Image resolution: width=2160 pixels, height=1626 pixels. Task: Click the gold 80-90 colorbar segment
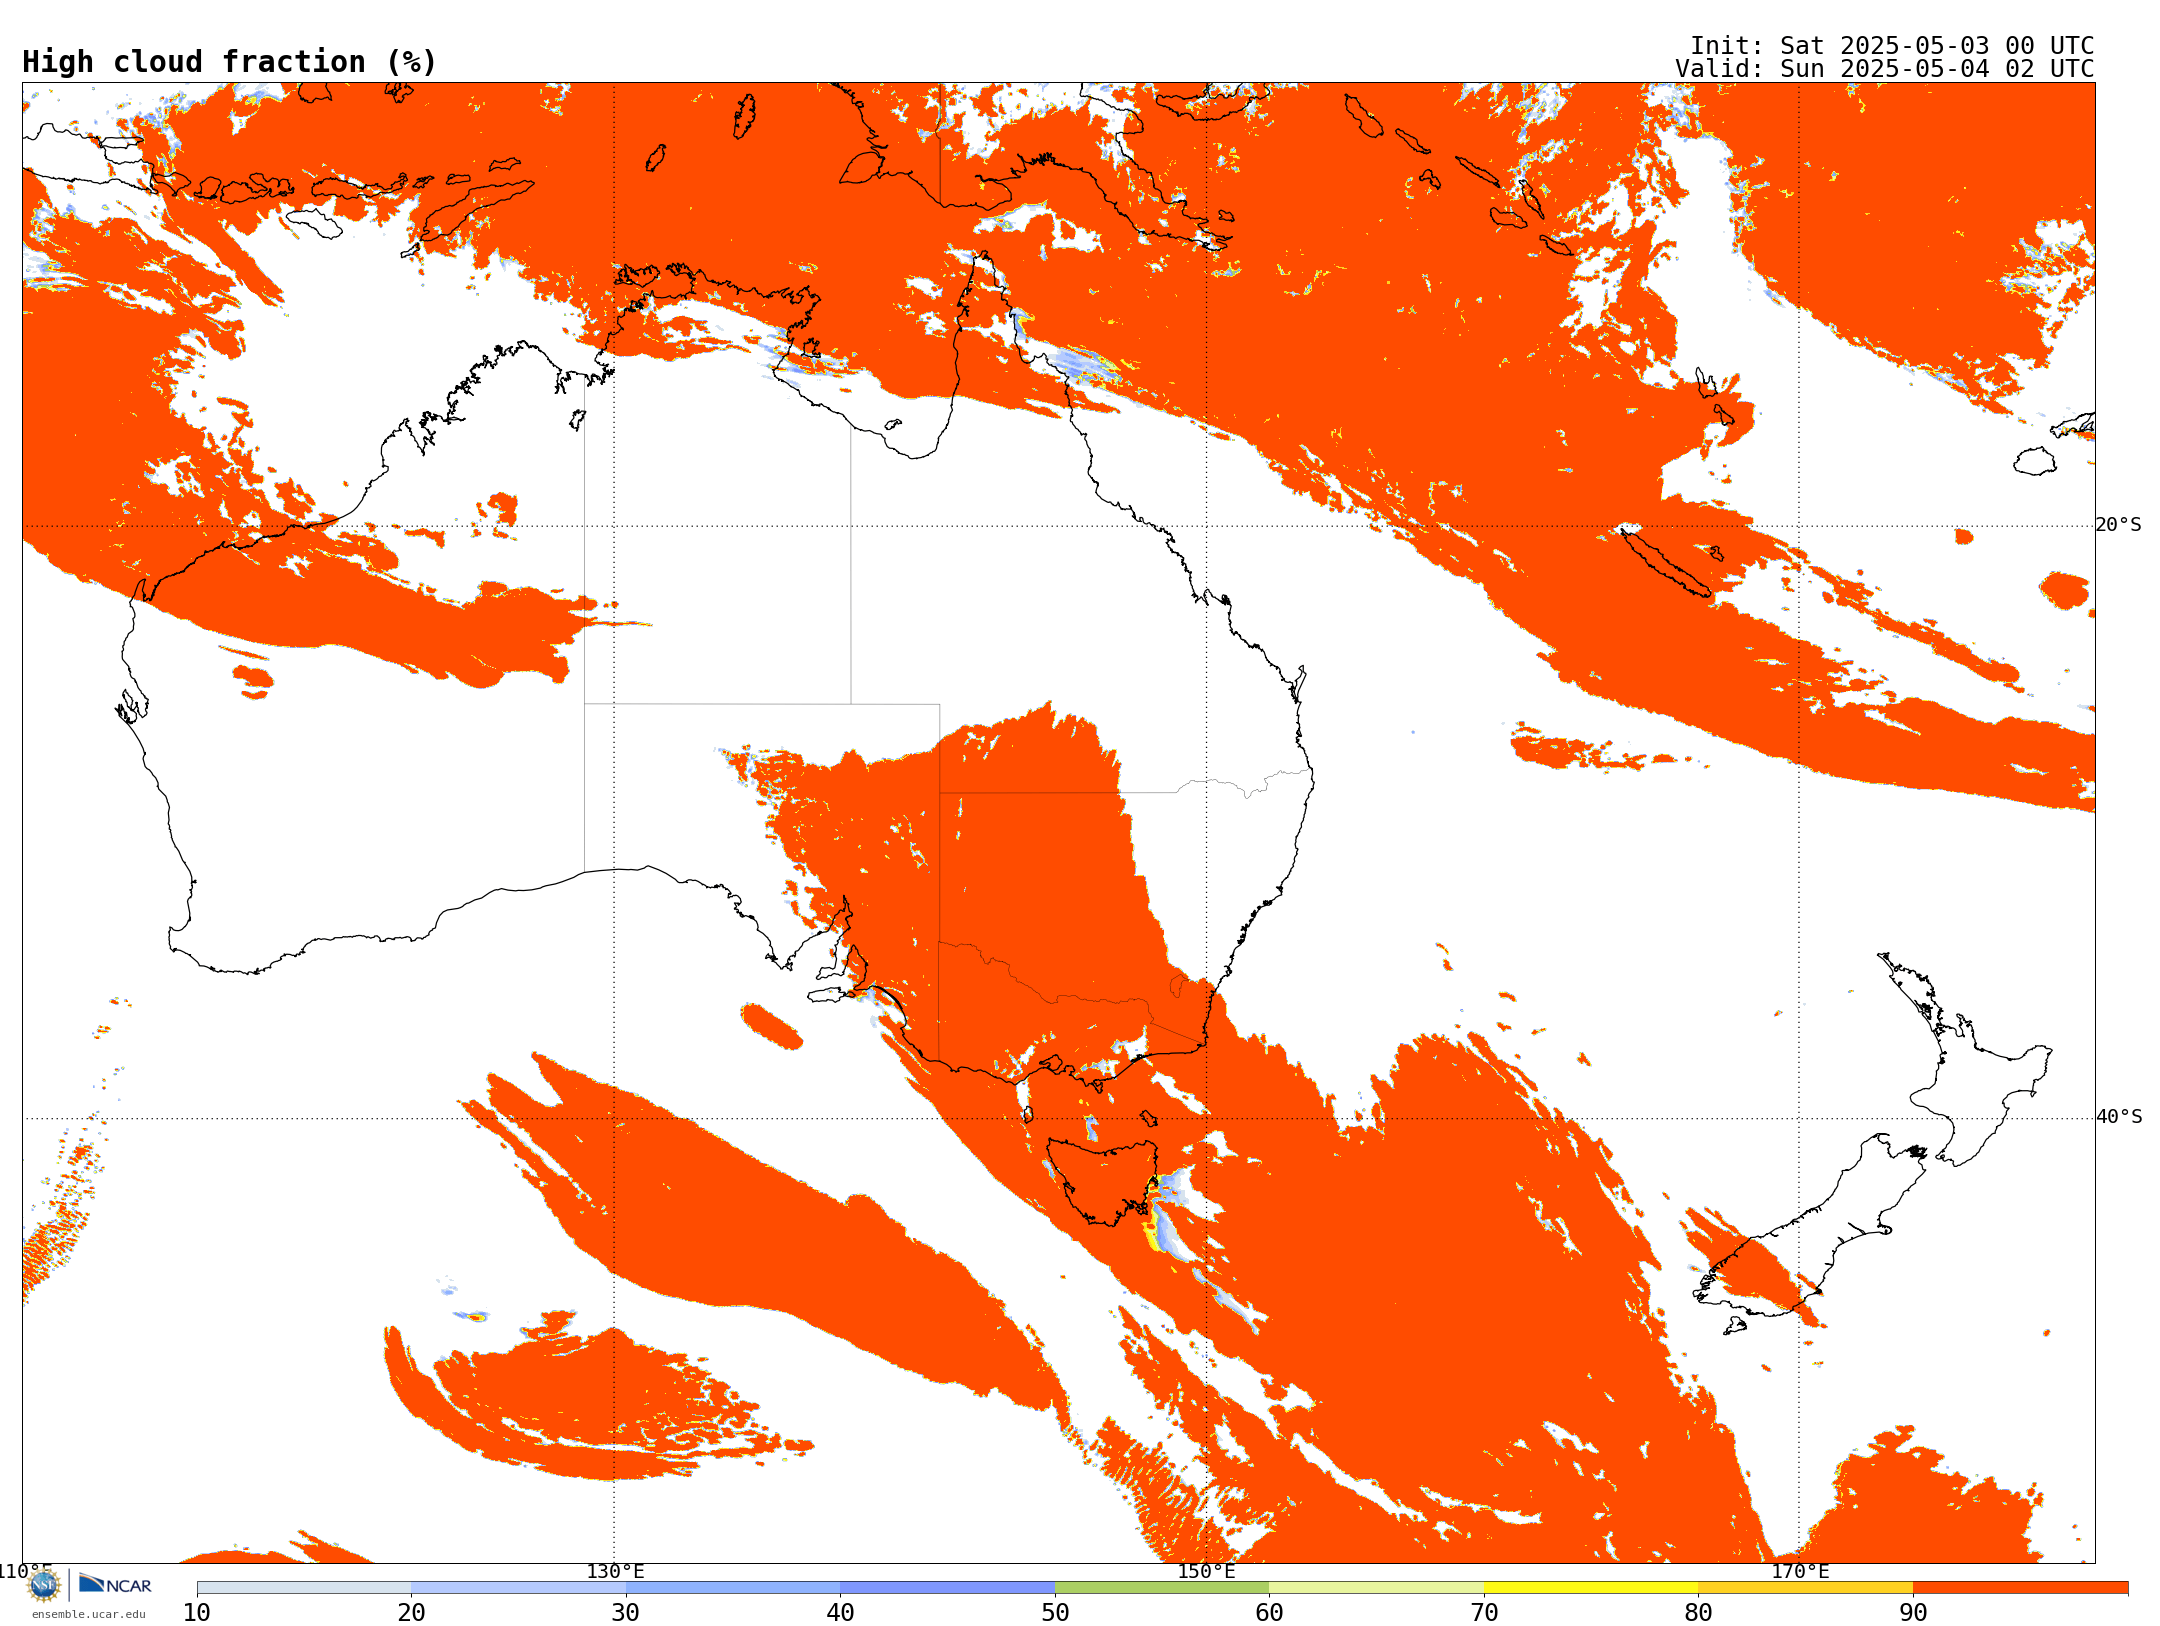click(1805, 1588)
